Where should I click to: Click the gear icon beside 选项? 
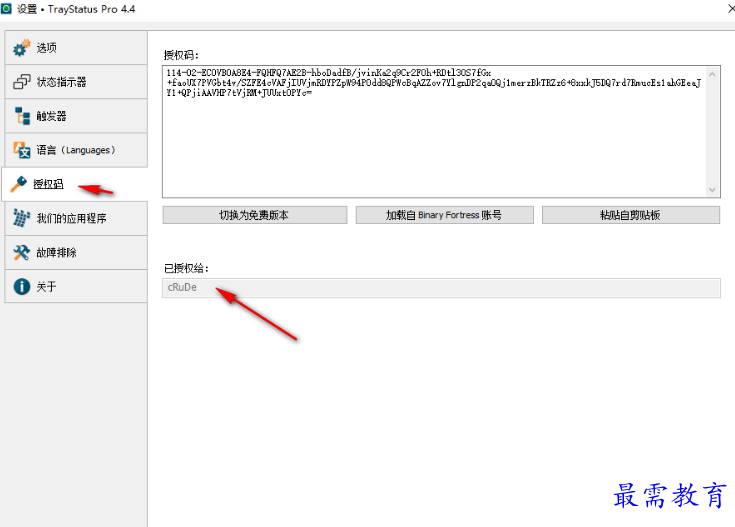tap(22, 48)
